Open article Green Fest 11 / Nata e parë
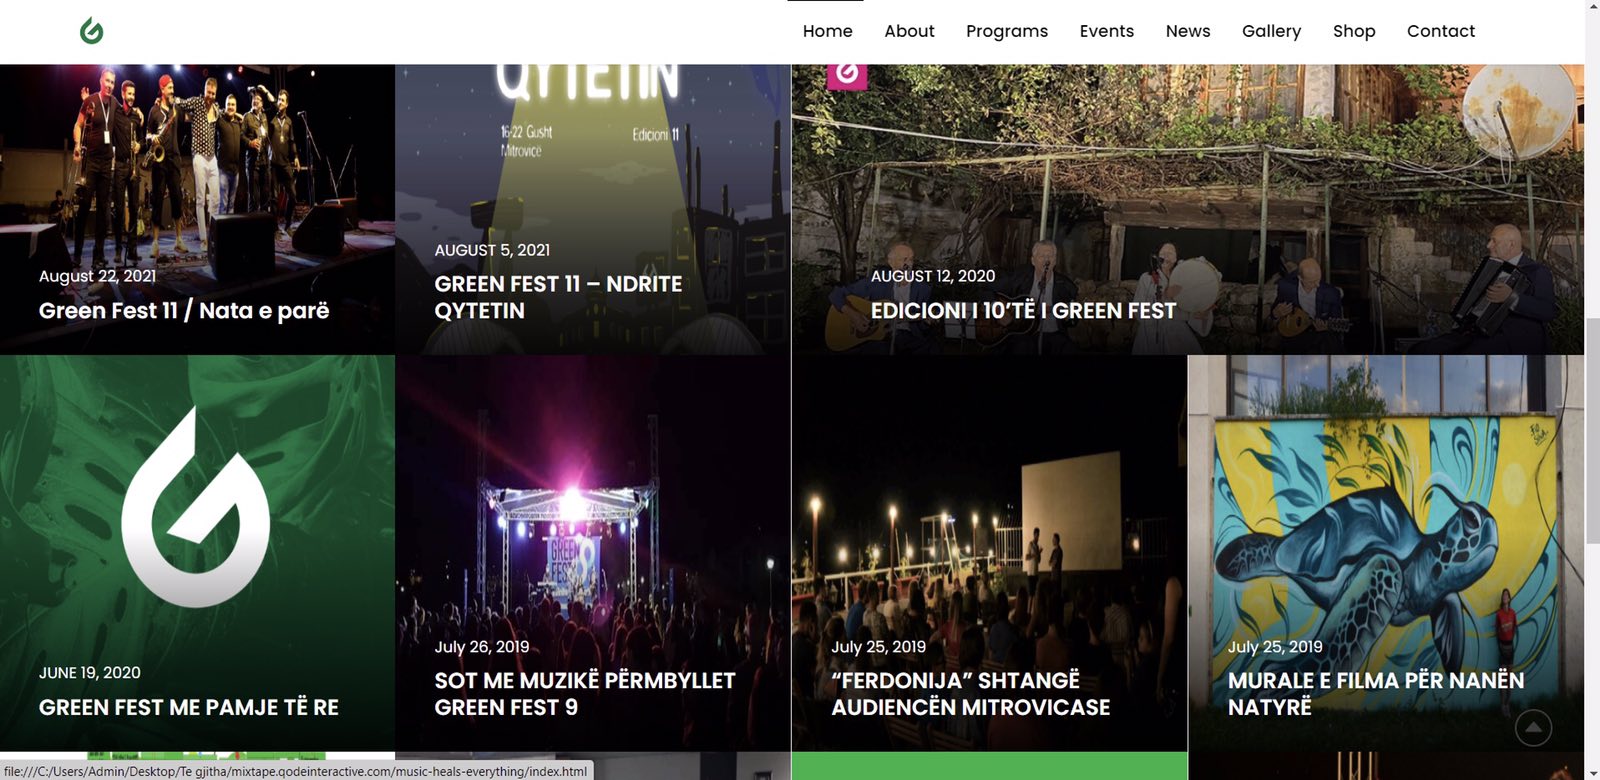 pyautogui.click(x=184, y=310)
